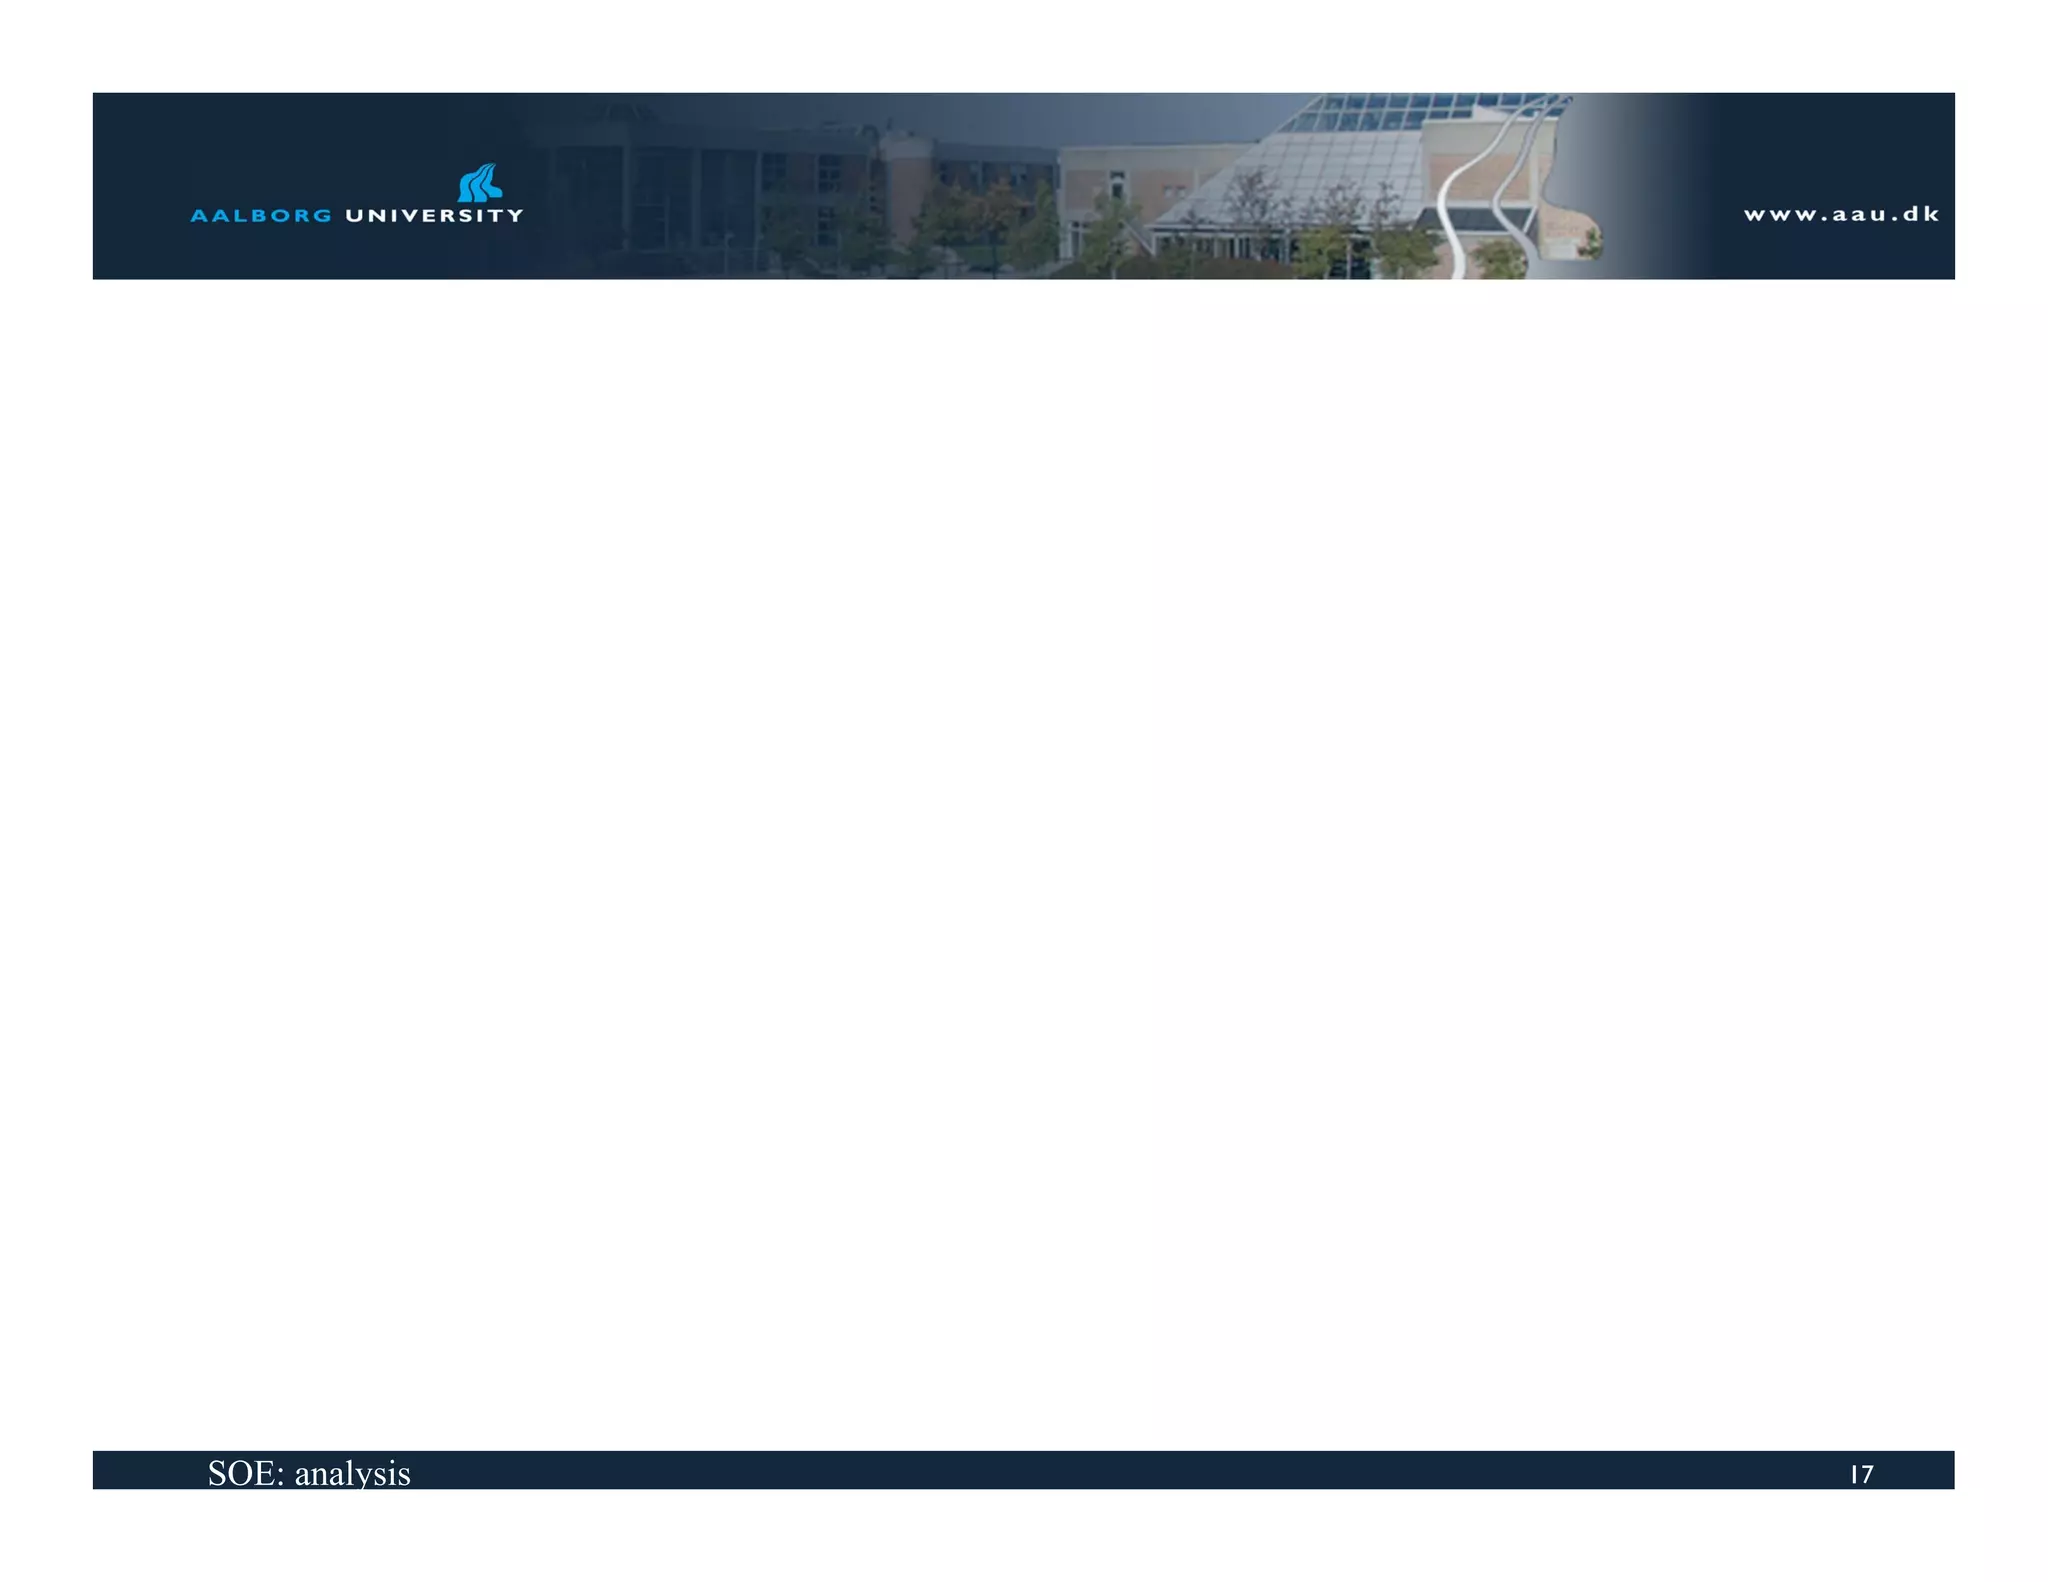Click the Aalborg University wave logo icon
Image resolution: width=2048 pixels, height=1582 pixels.
click(x=480, y=183)
